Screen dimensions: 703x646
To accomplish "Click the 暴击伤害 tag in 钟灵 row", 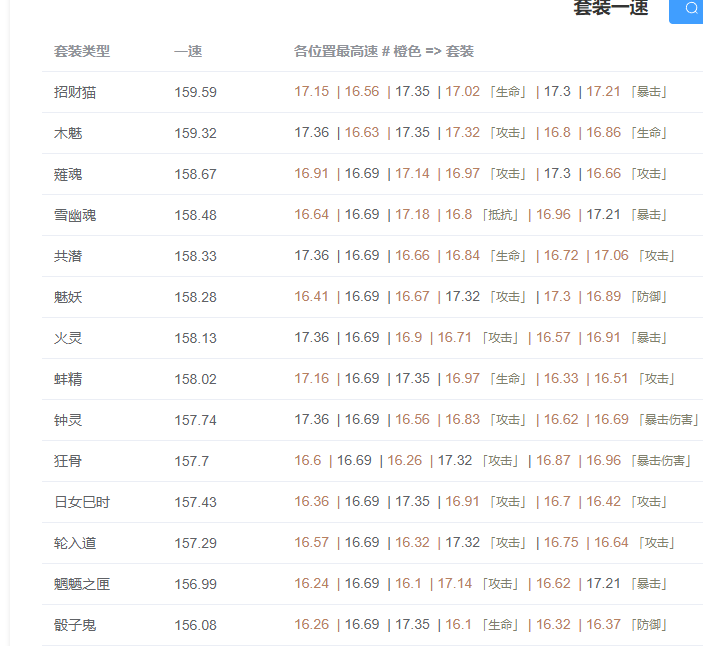I will 668,420.
